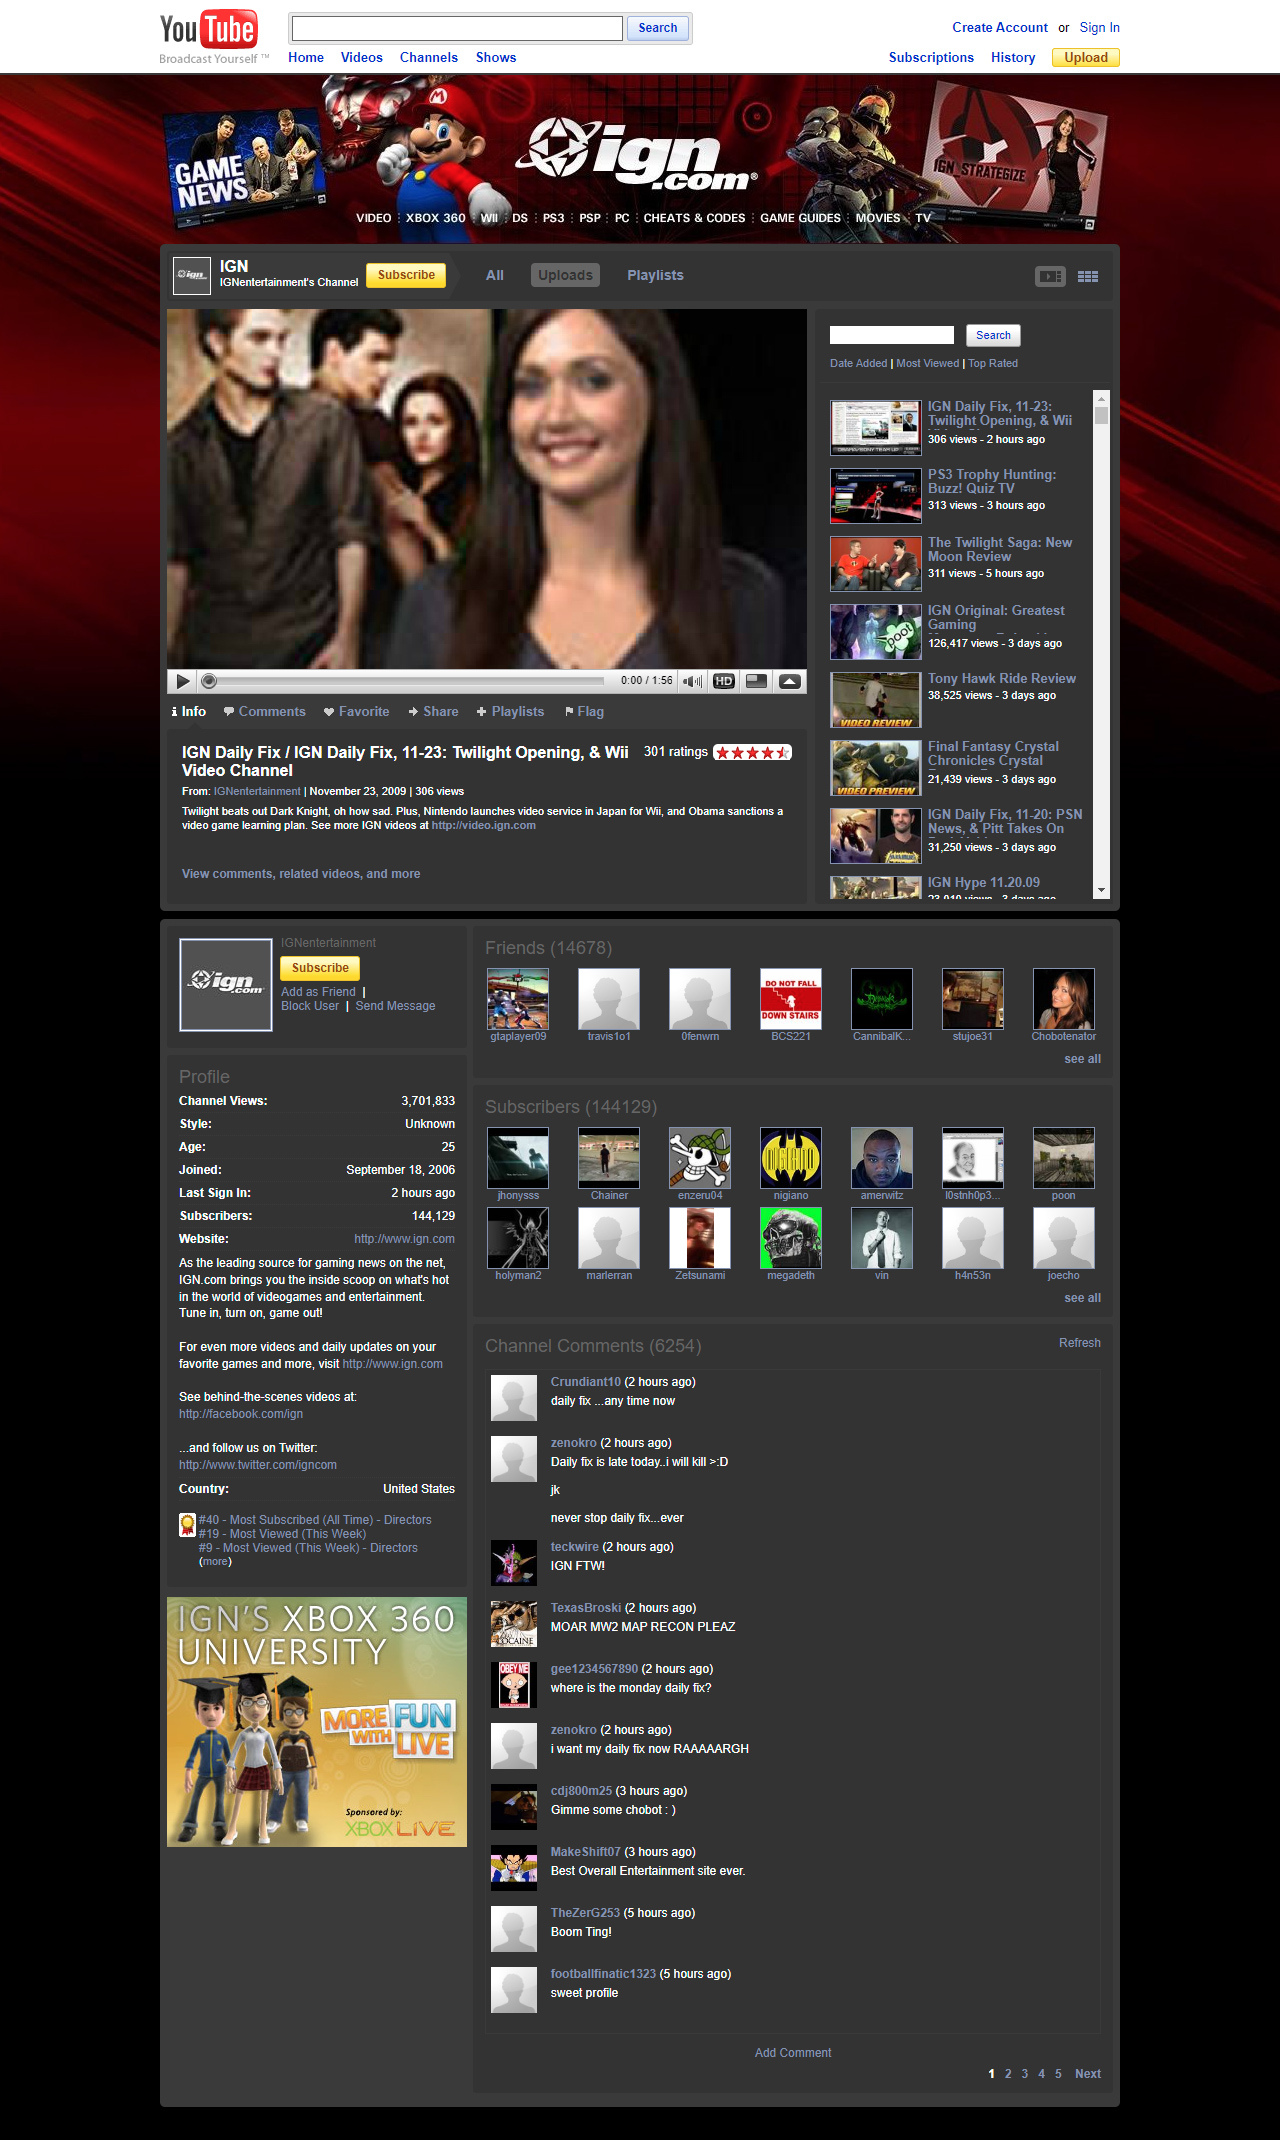Open nigiano subscriber Batman avatar
Viewport: 1280px width, 2140px height.
click(791, 1158)
